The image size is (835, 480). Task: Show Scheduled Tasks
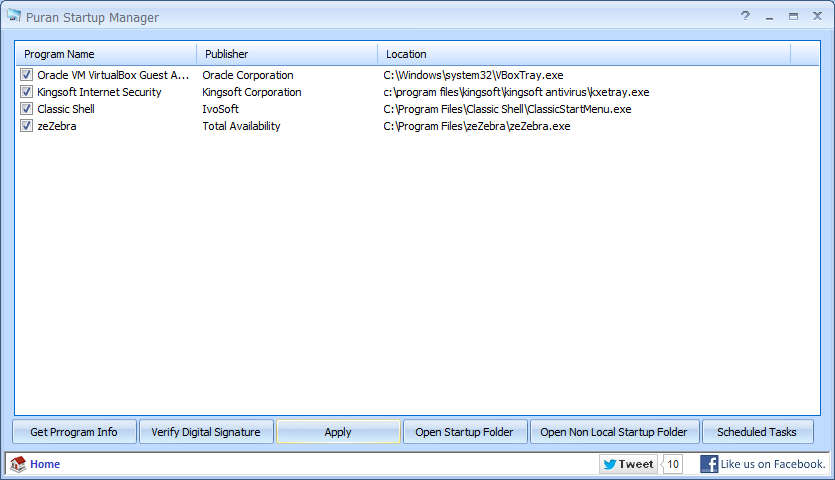[x=757, y=432]
